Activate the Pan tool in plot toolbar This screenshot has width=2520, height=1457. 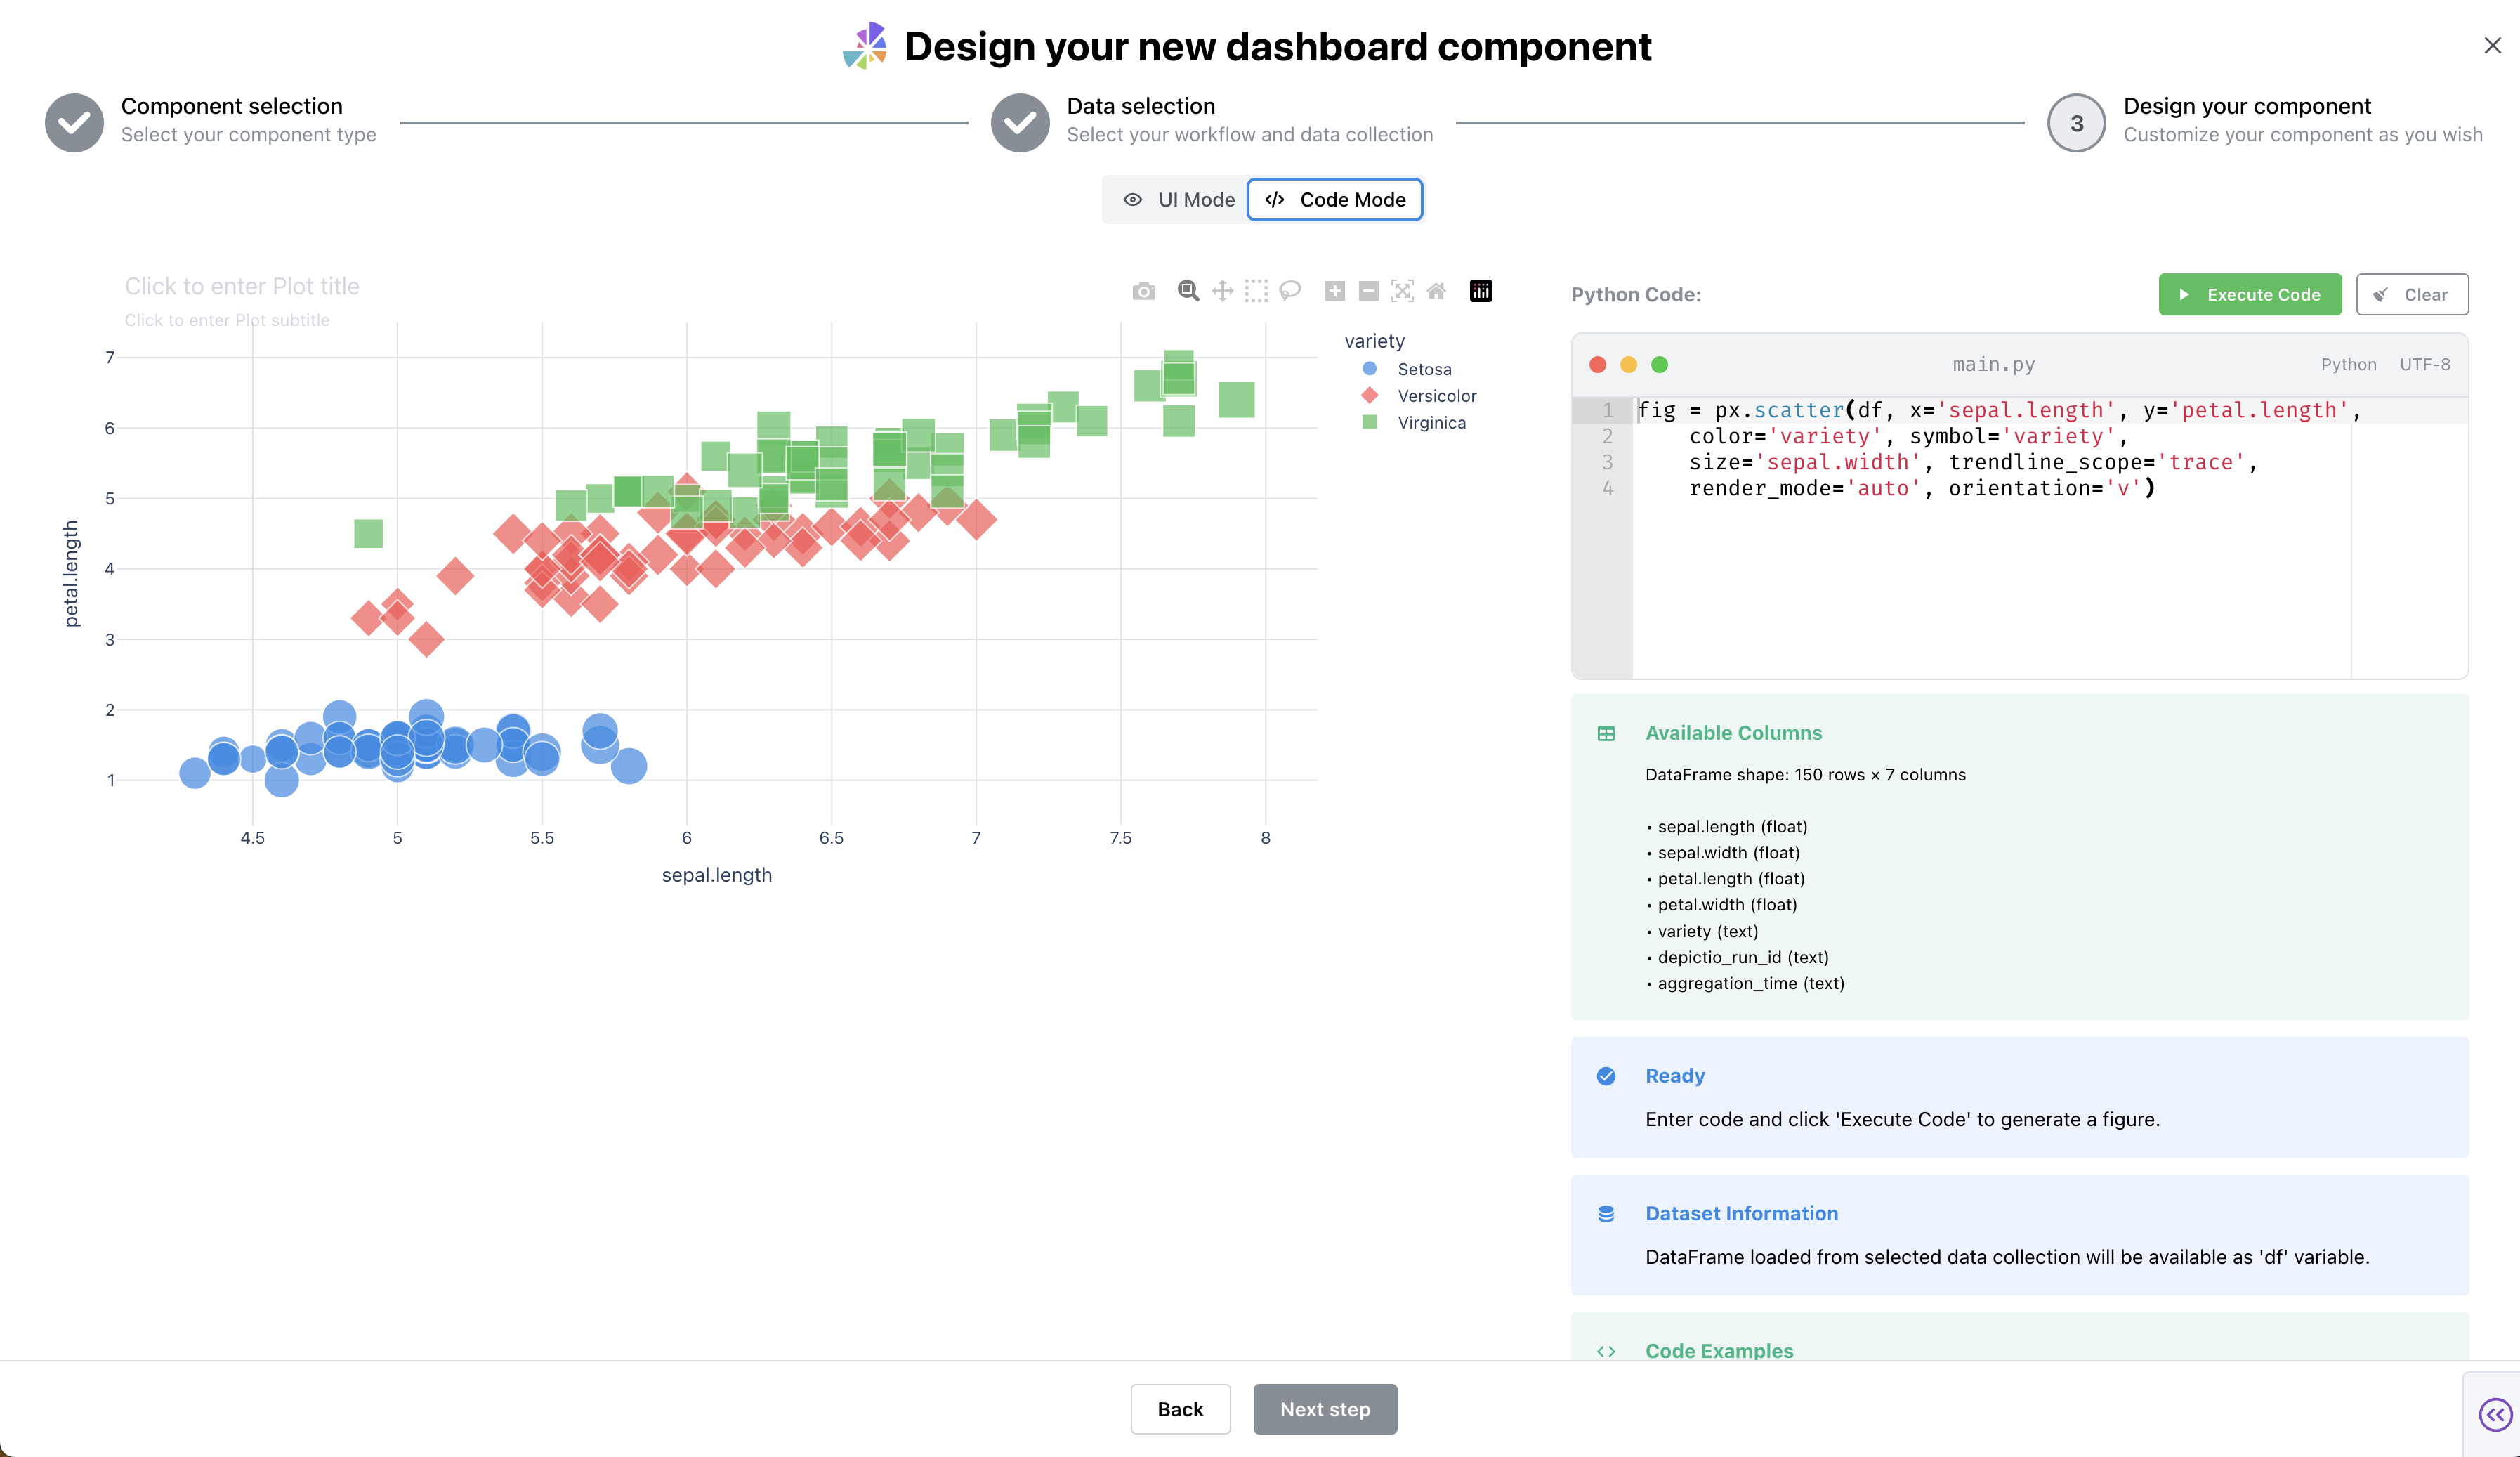click(x=1222, y=291)
